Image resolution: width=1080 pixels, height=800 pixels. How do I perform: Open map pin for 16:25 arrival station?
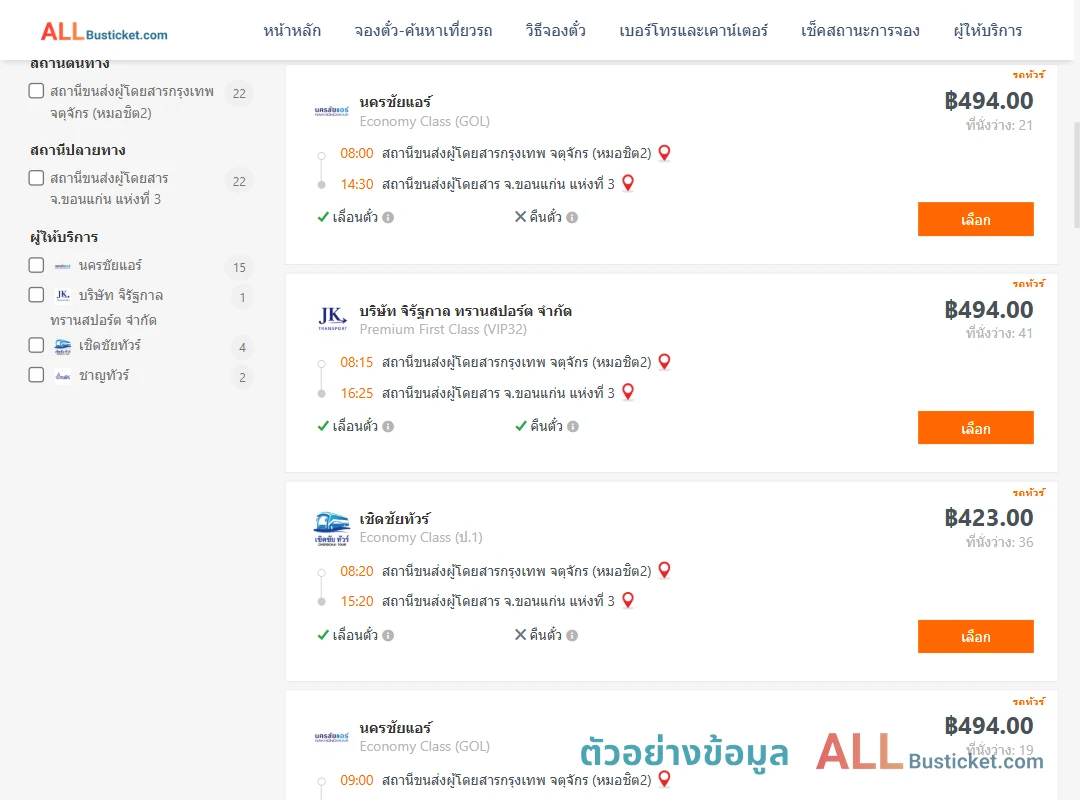[628, 392]
